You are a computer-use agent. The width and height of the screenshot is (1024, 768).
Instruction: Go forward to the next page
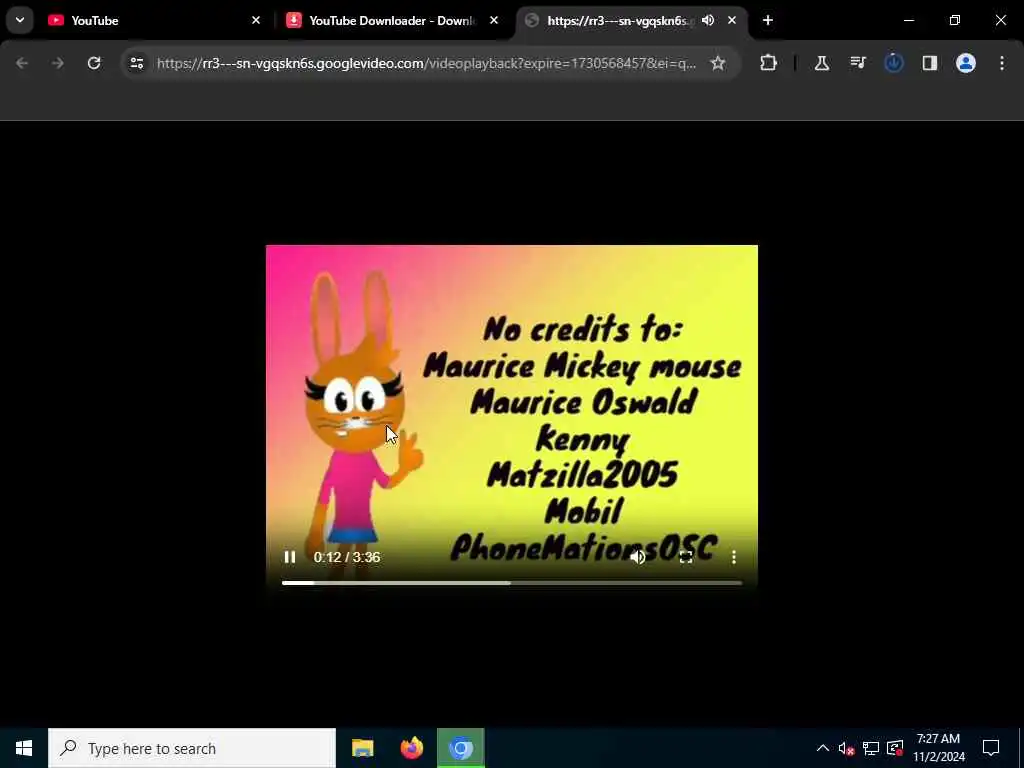click(58, 63)
